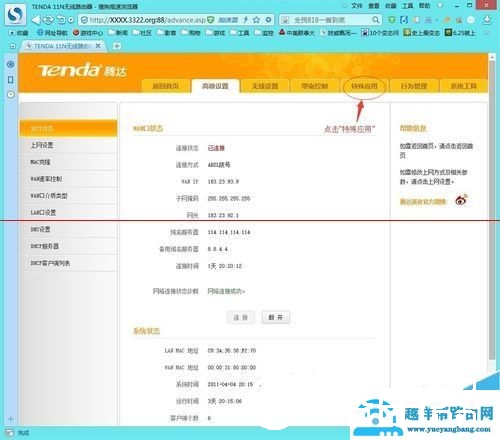Click the Weibo eye logo icon
The image size is (500, 440).
(x=461, y=200)
